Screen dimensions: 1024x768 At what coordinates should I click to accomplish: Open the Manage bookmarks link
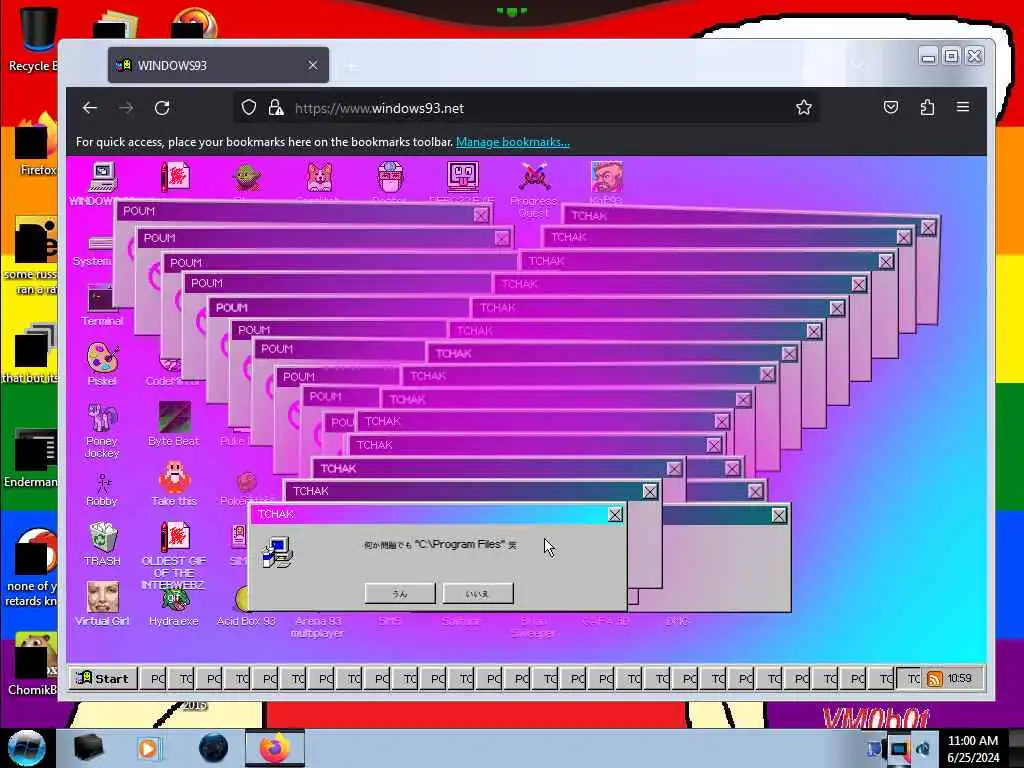(513, 142)
